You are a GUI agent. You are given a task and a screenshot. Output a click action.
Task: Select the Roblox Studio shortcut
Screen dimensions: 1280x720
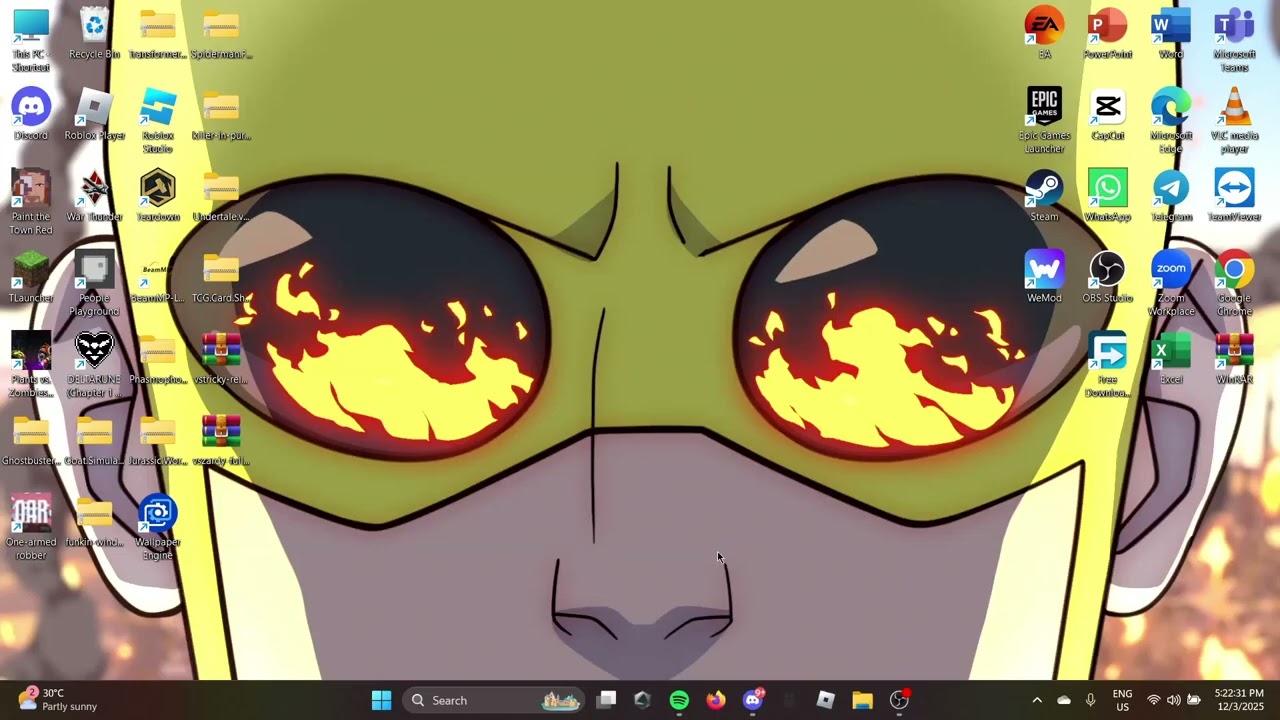(x=158, y=121)
